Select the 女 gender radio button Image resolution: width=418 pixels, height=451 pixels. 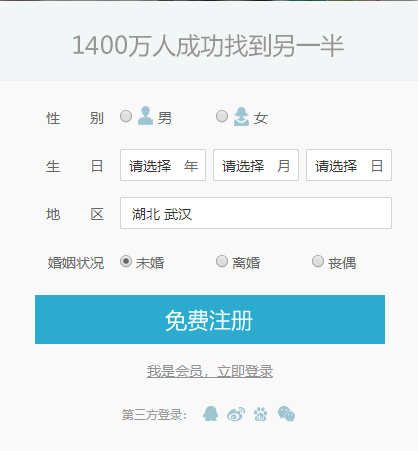tap(222, 116)
